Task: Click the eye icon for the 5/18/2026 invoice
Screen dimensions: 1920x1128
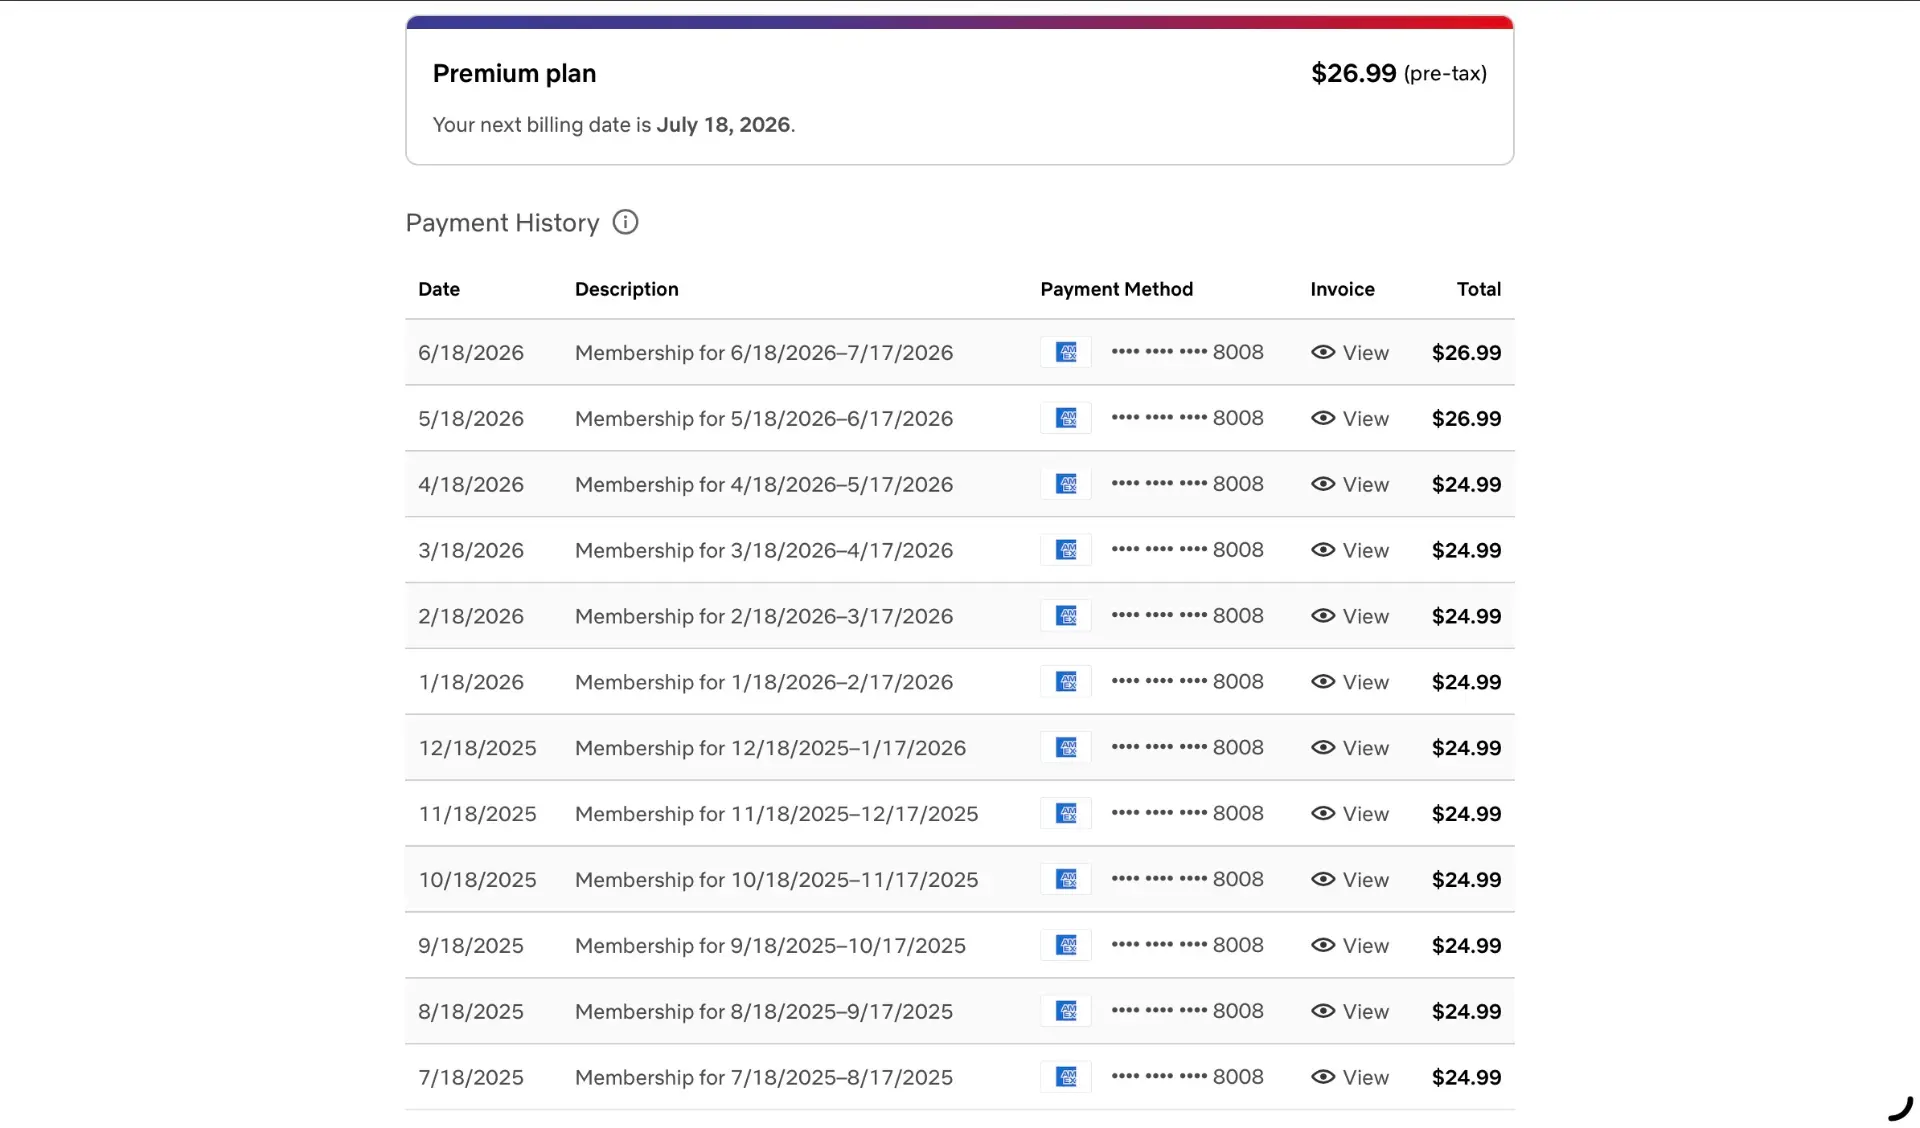Action: [x=1323, y=418]
